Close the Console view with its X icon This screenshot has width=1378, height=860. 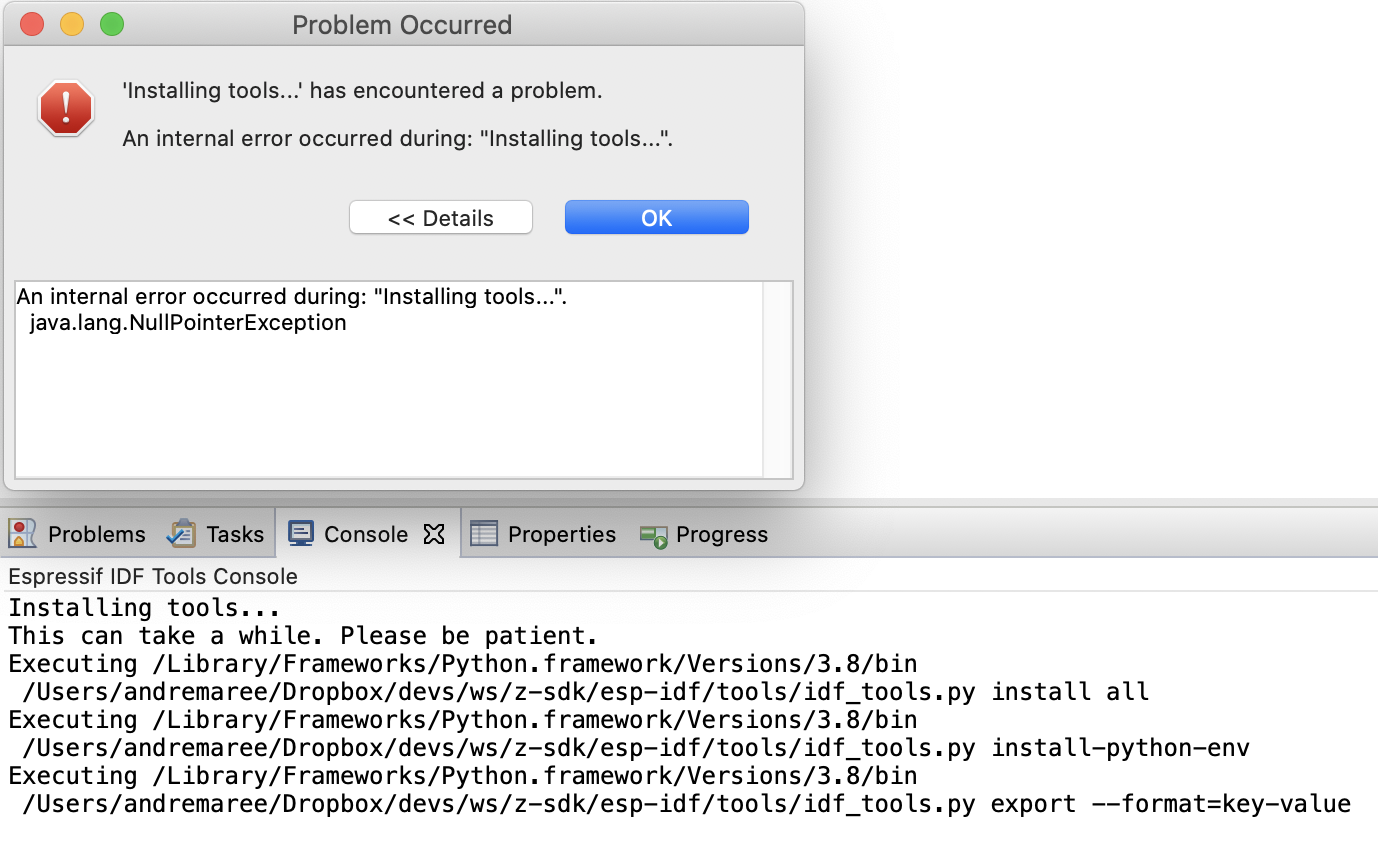tap(433, 534)
